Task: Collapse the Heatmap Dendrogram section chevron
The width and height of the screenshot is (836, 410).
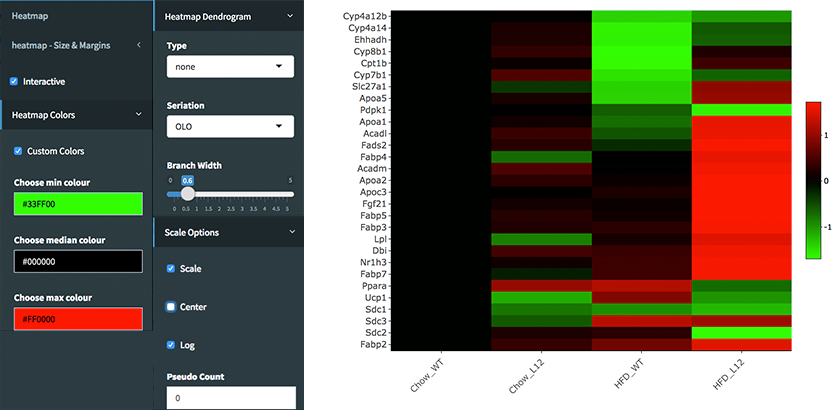Action: tap(290, 16)
